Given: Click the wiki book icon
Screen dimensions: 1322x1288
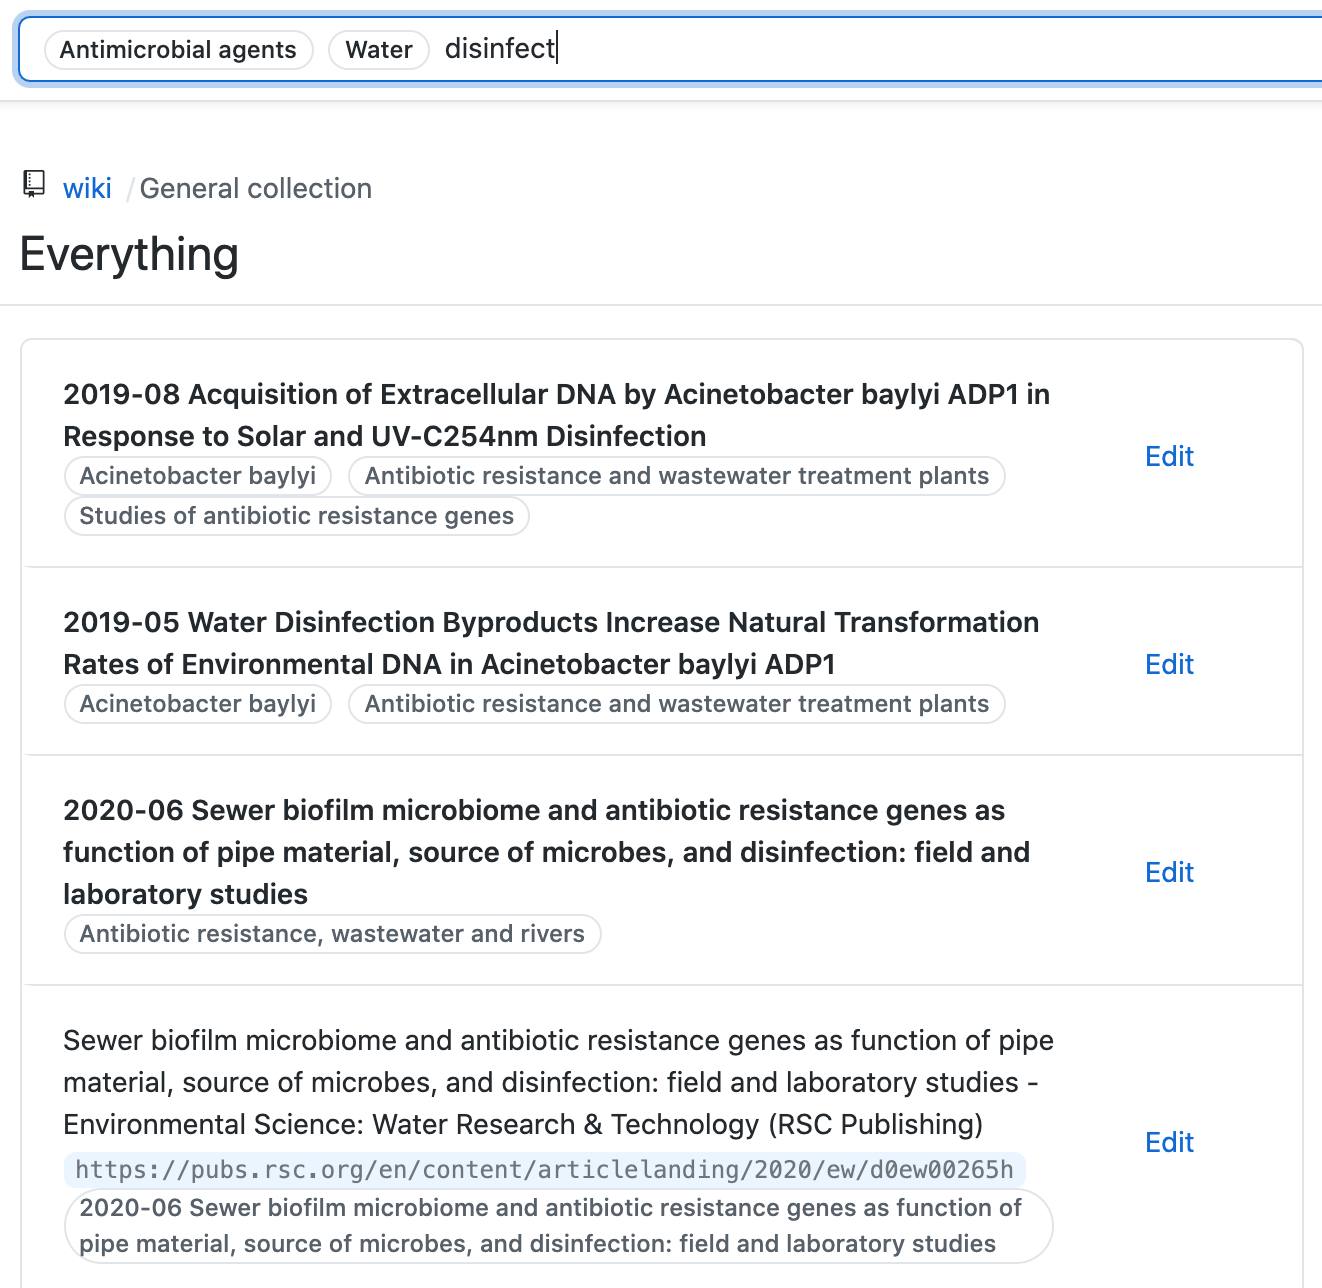Looking at the screenshot, I should [34, 184].
